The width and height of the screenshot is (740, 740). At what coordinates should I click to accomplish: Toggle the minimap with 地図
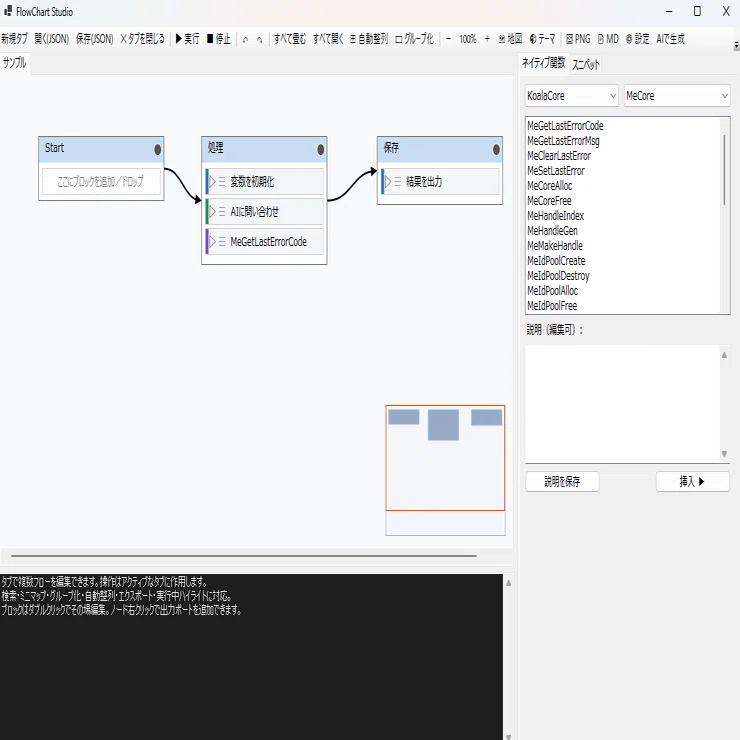[510, 39]
